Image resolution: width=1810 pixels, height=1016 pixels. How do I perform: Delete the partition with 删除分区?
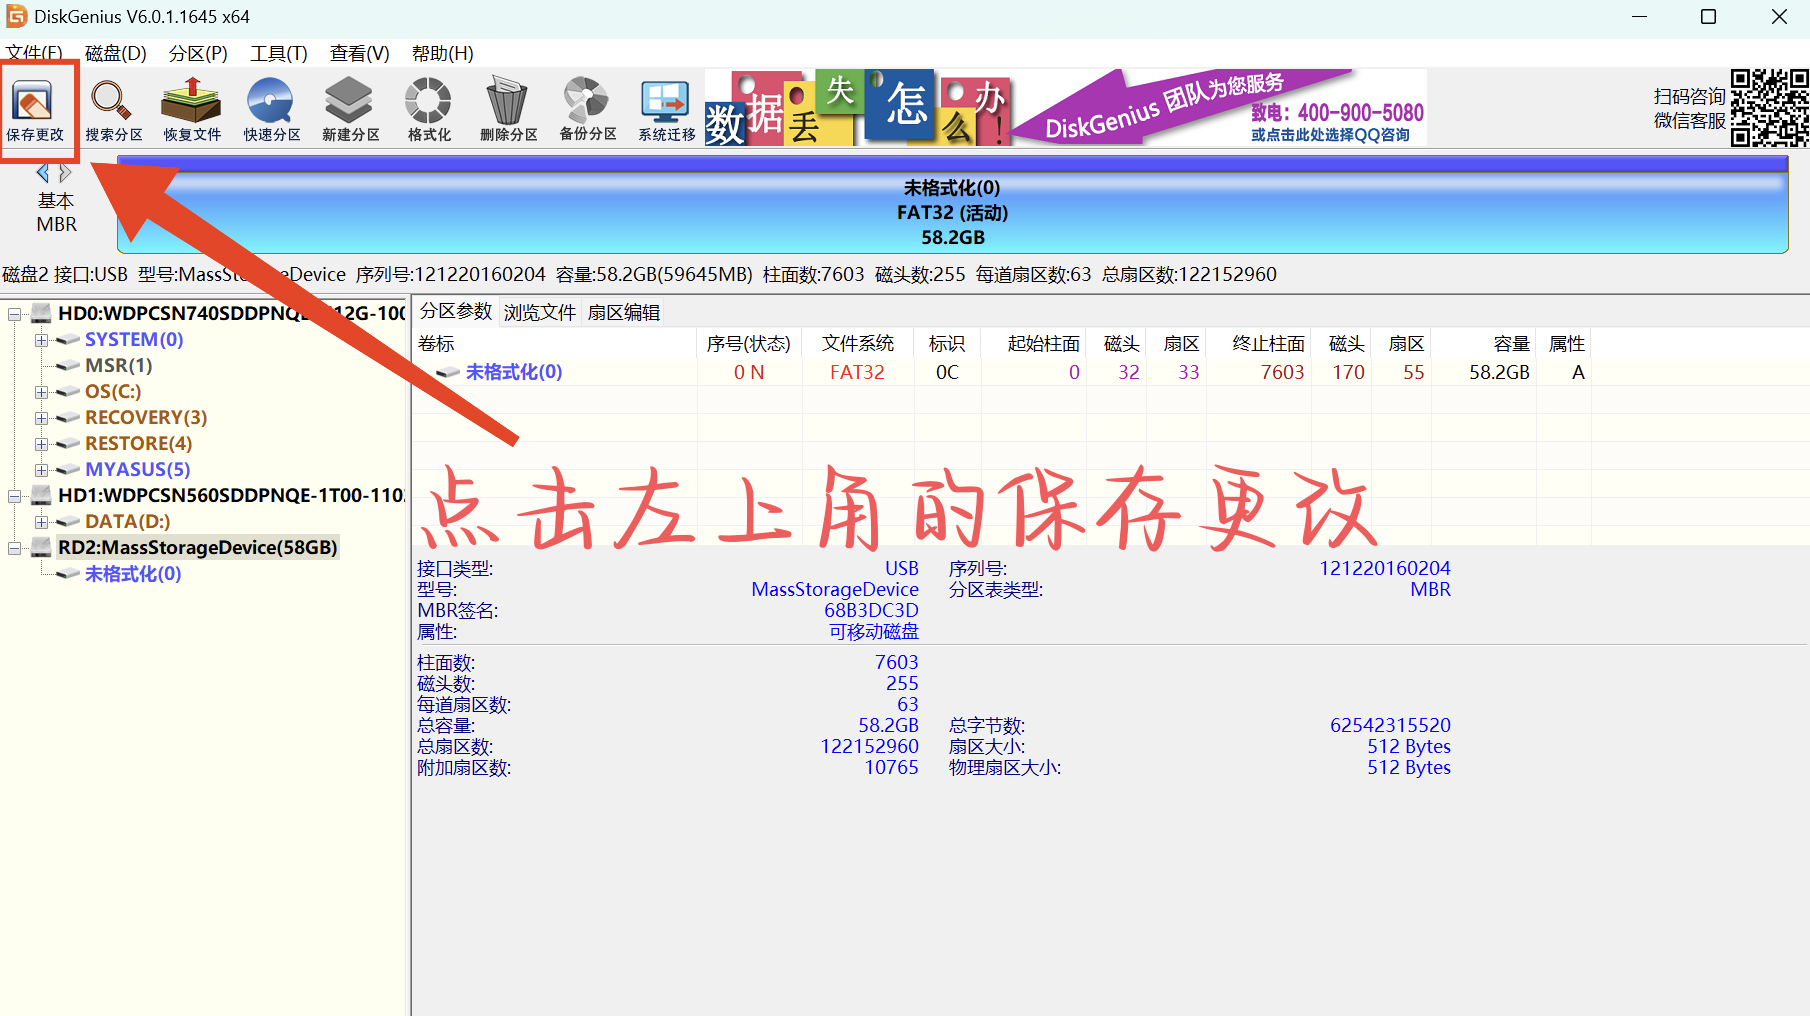(x=508, y=110)
